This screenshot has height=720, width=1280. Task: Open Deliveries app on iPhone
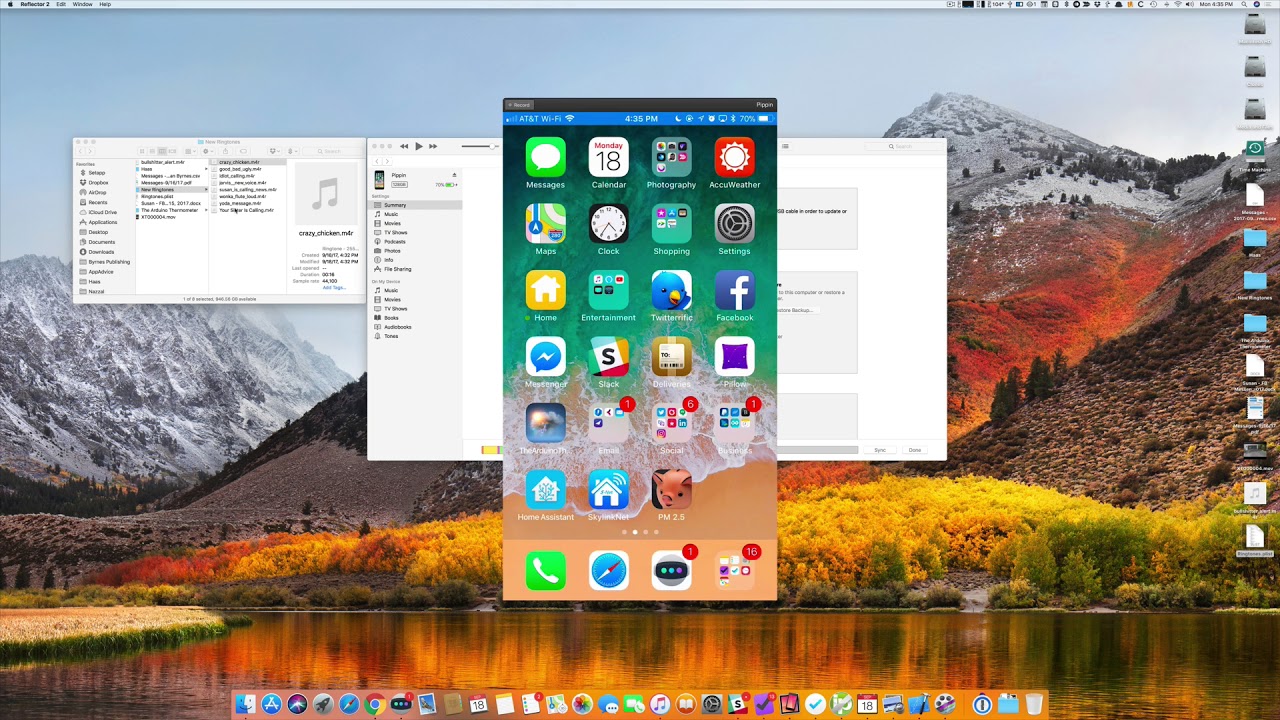pyautogui.click(x=671, y=357)
